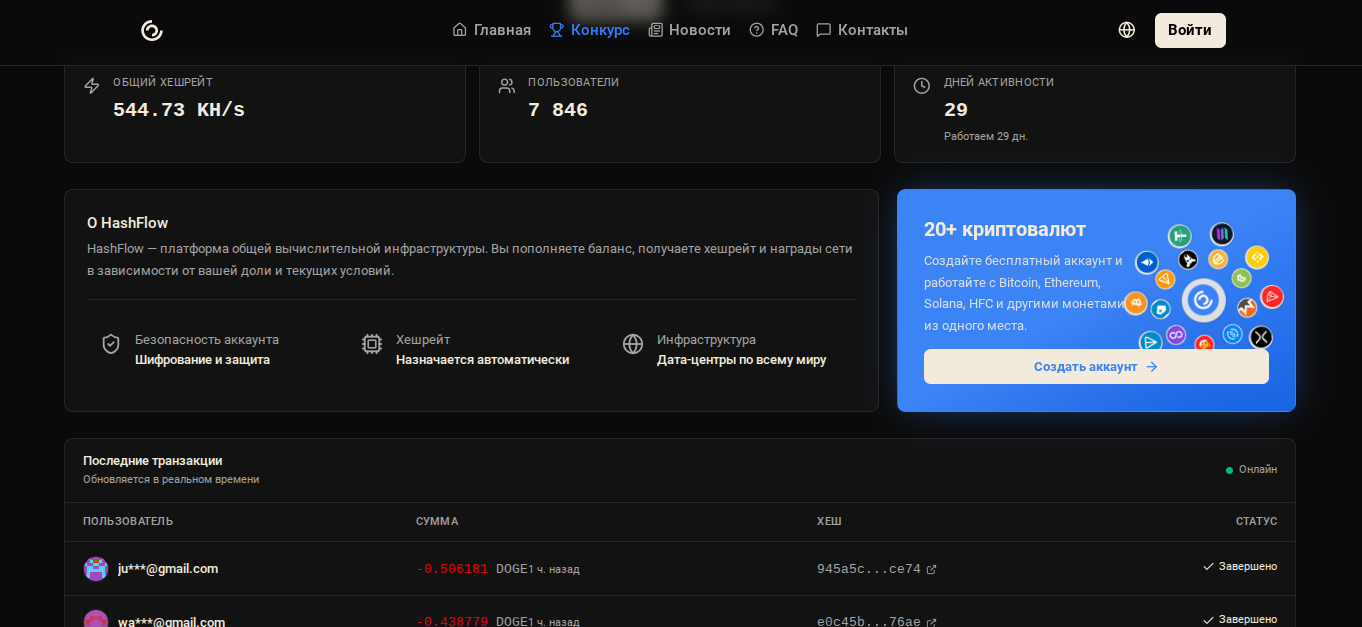1362x627 pixels.
Task: Click the trophy icon beside Конкурс
Action: (x=557, y=30)
